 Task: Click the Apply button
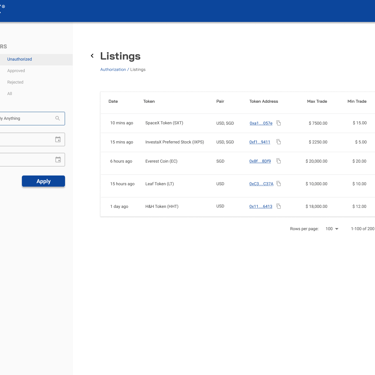coord(43,181)
